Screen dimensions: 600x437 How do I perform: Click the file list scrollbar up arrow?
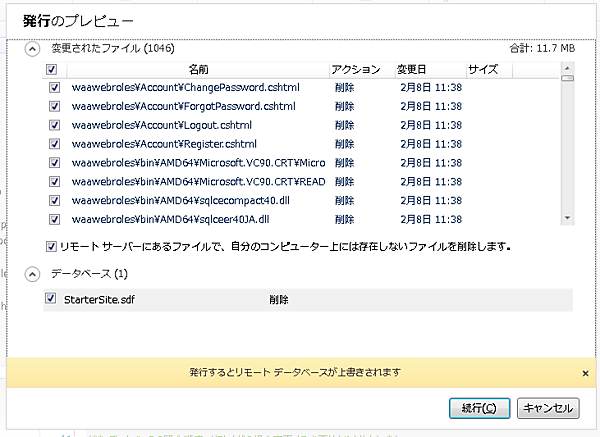tap(567, 68)
